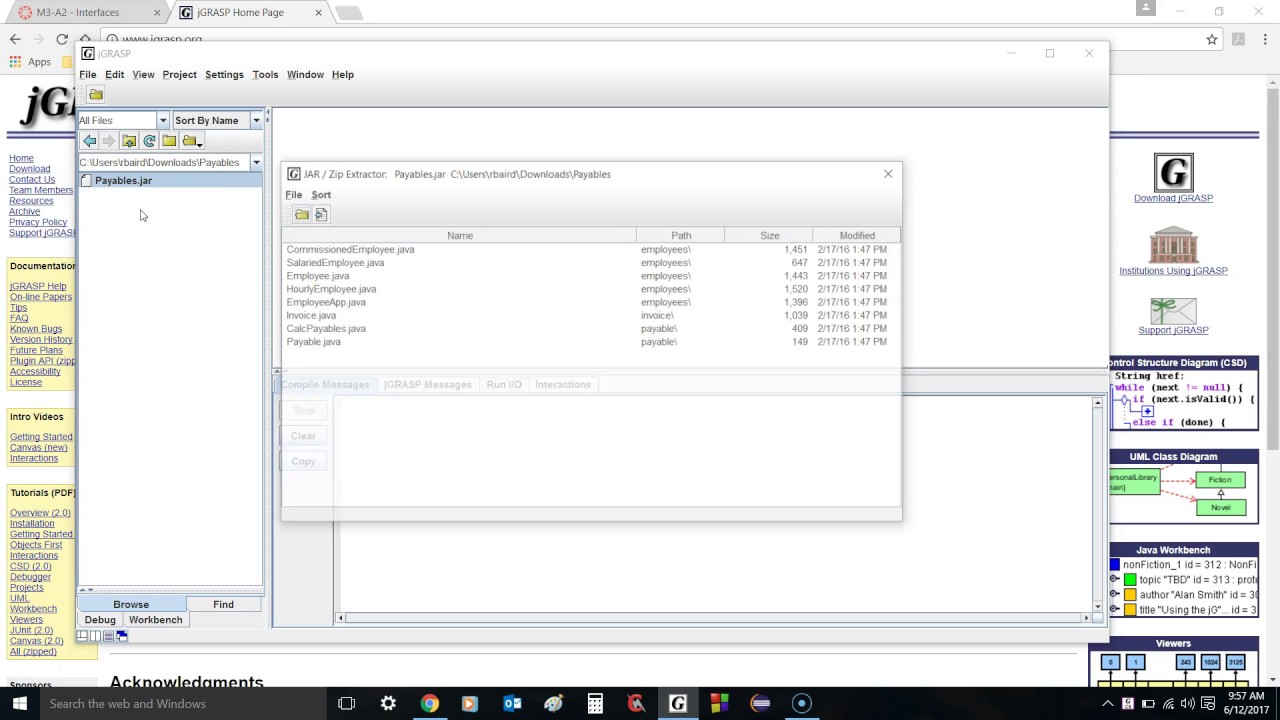Open the Download jGRASP link

(x=1173, y=198)
